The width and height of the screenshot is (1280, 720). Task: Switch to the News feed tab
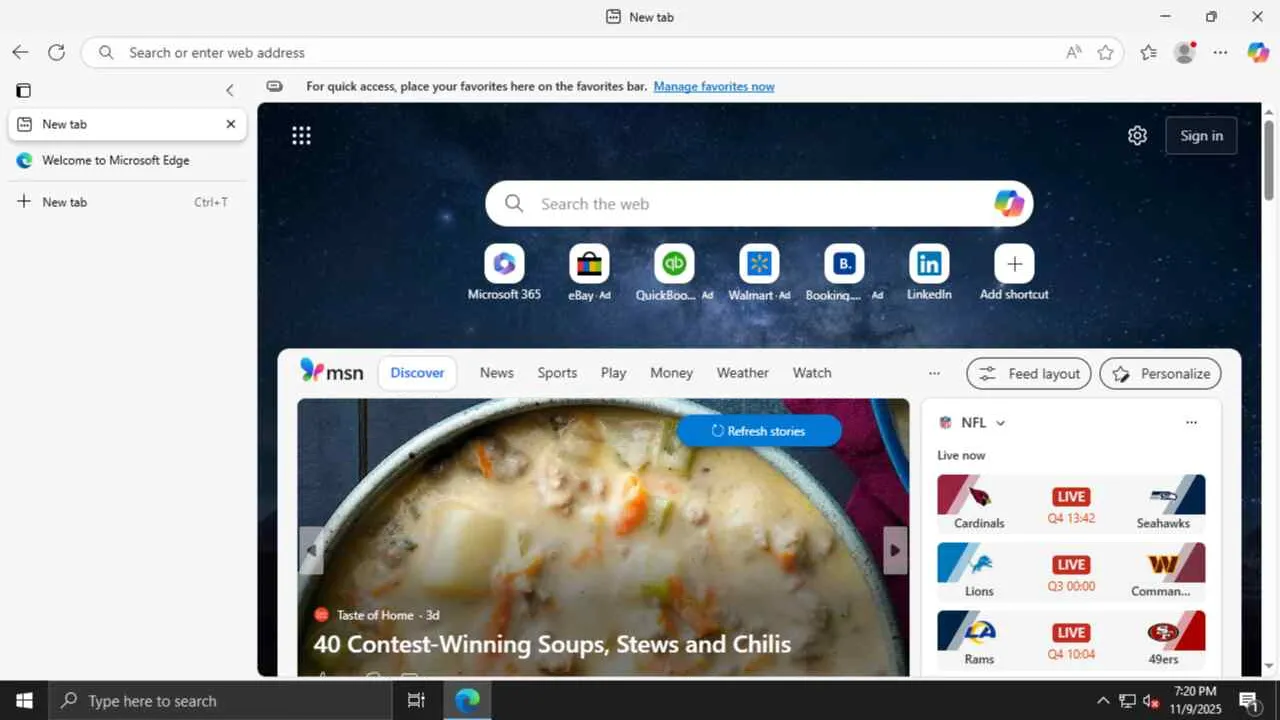(x=496, y=373)
